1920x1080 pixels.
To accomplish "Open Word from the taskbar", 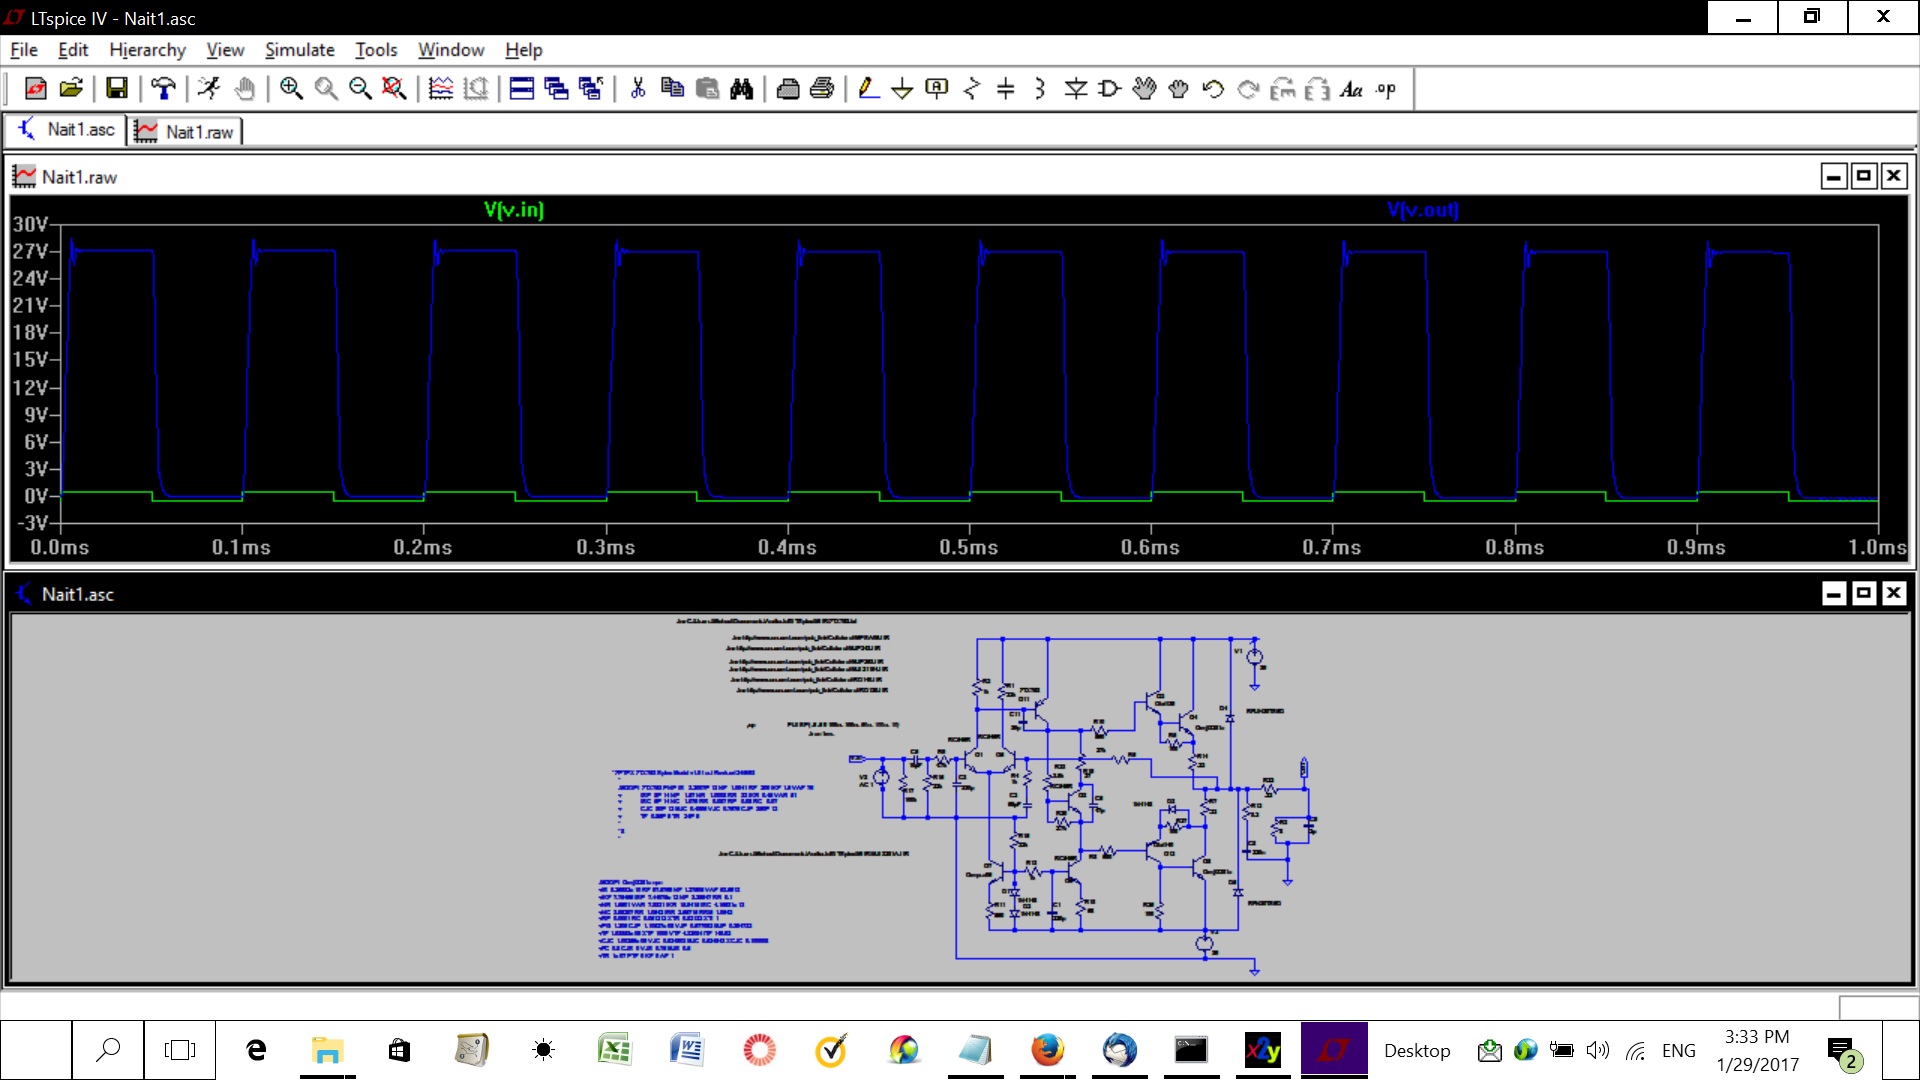I will coord(687,1050).
